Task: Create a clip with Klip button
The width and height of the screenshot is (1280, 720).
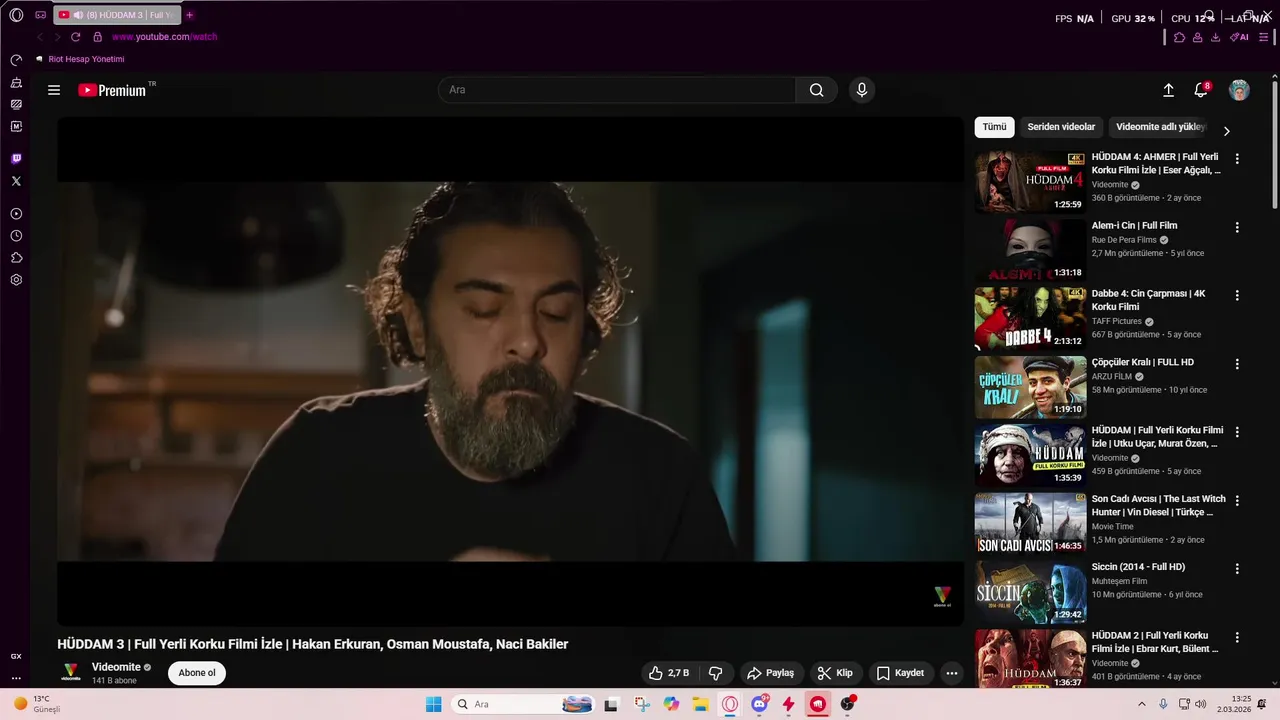Action: pyautogui.click(x=835, y=673)
